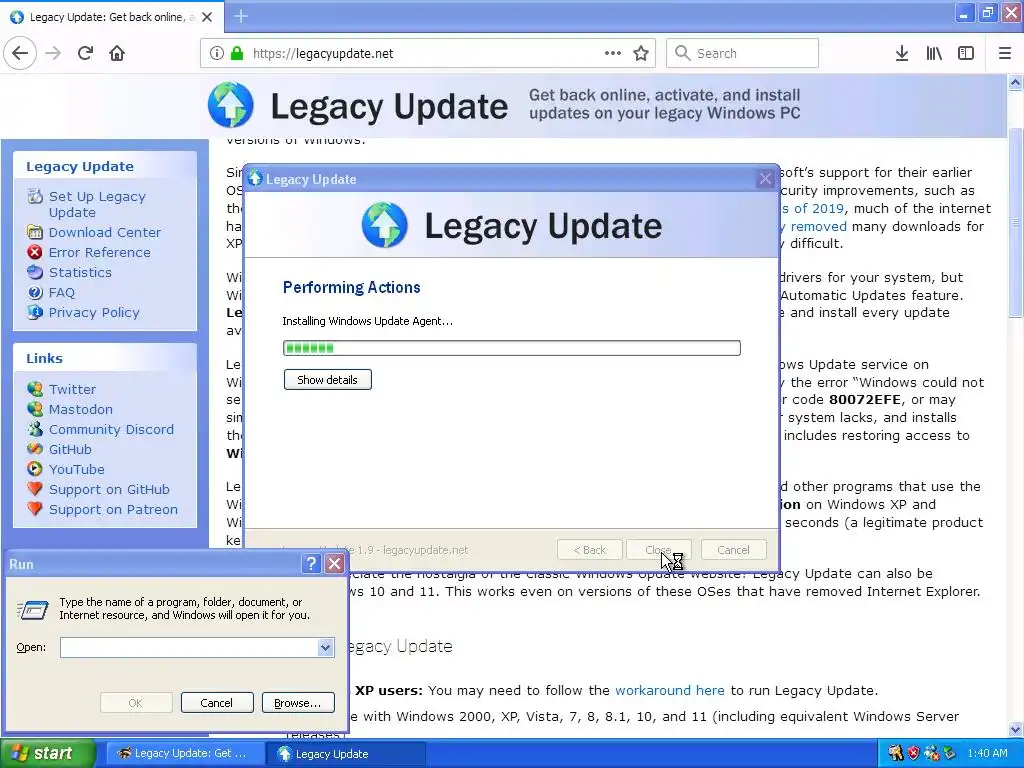
Task: Go back with the browser back arrow
Action: point(20,53)
